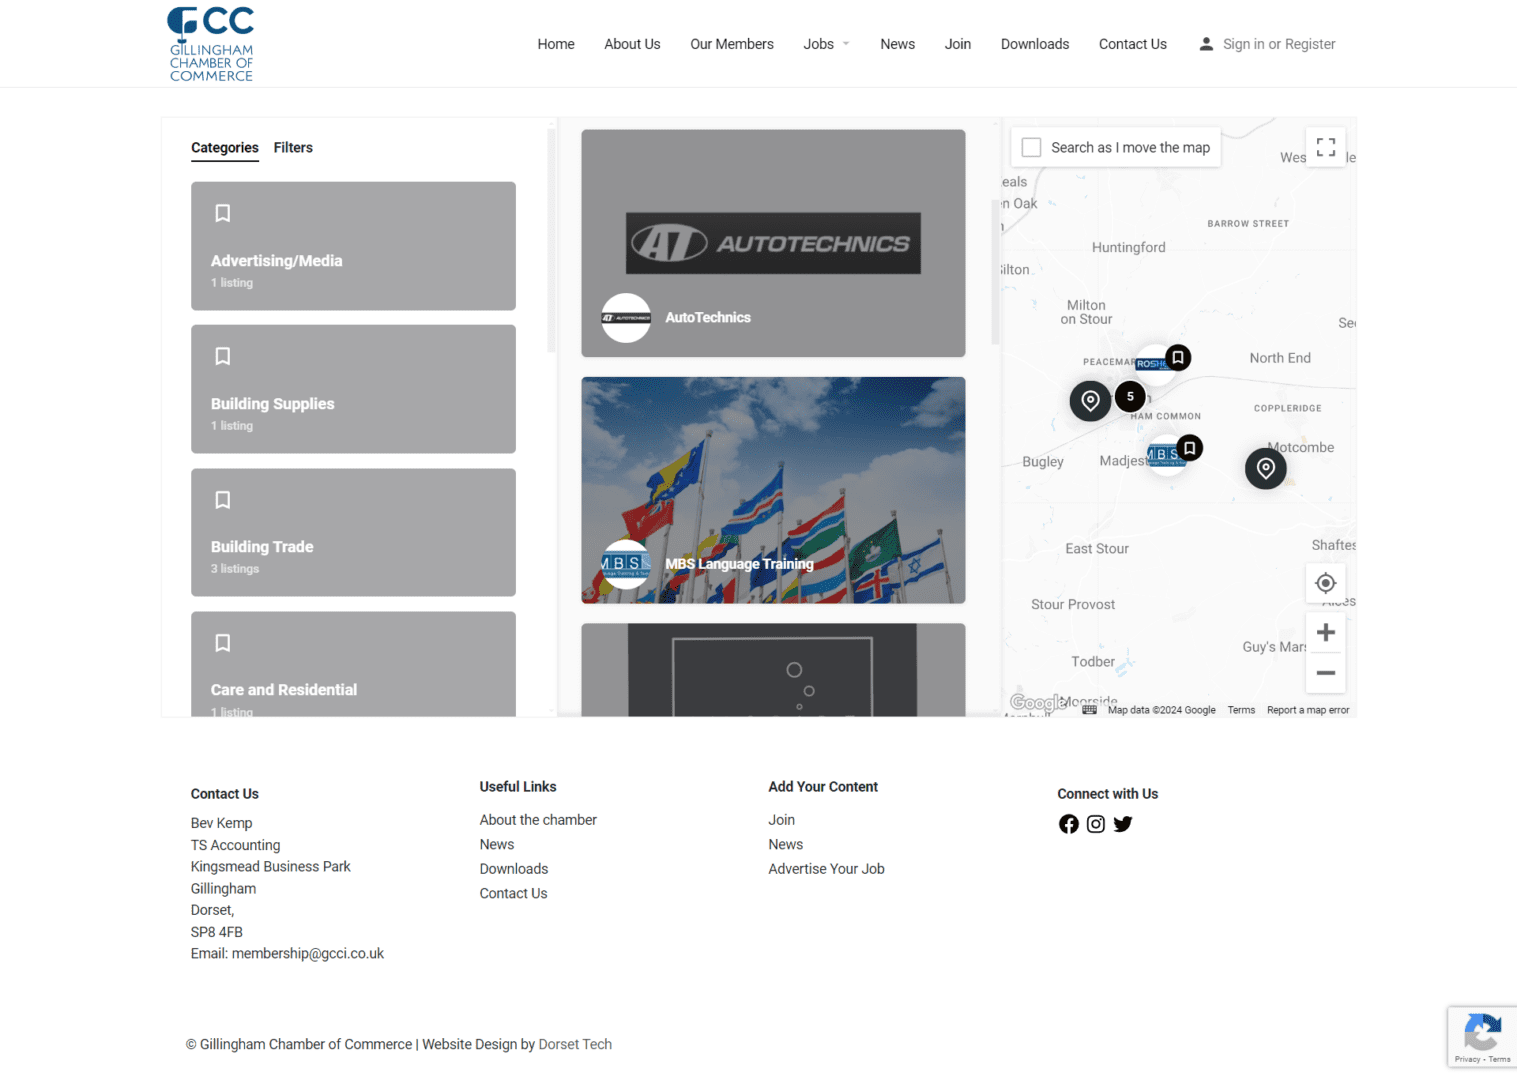1517x1080 pixels.
Task: Open Contact Us under Useful Links
Action: pos(514,894)
